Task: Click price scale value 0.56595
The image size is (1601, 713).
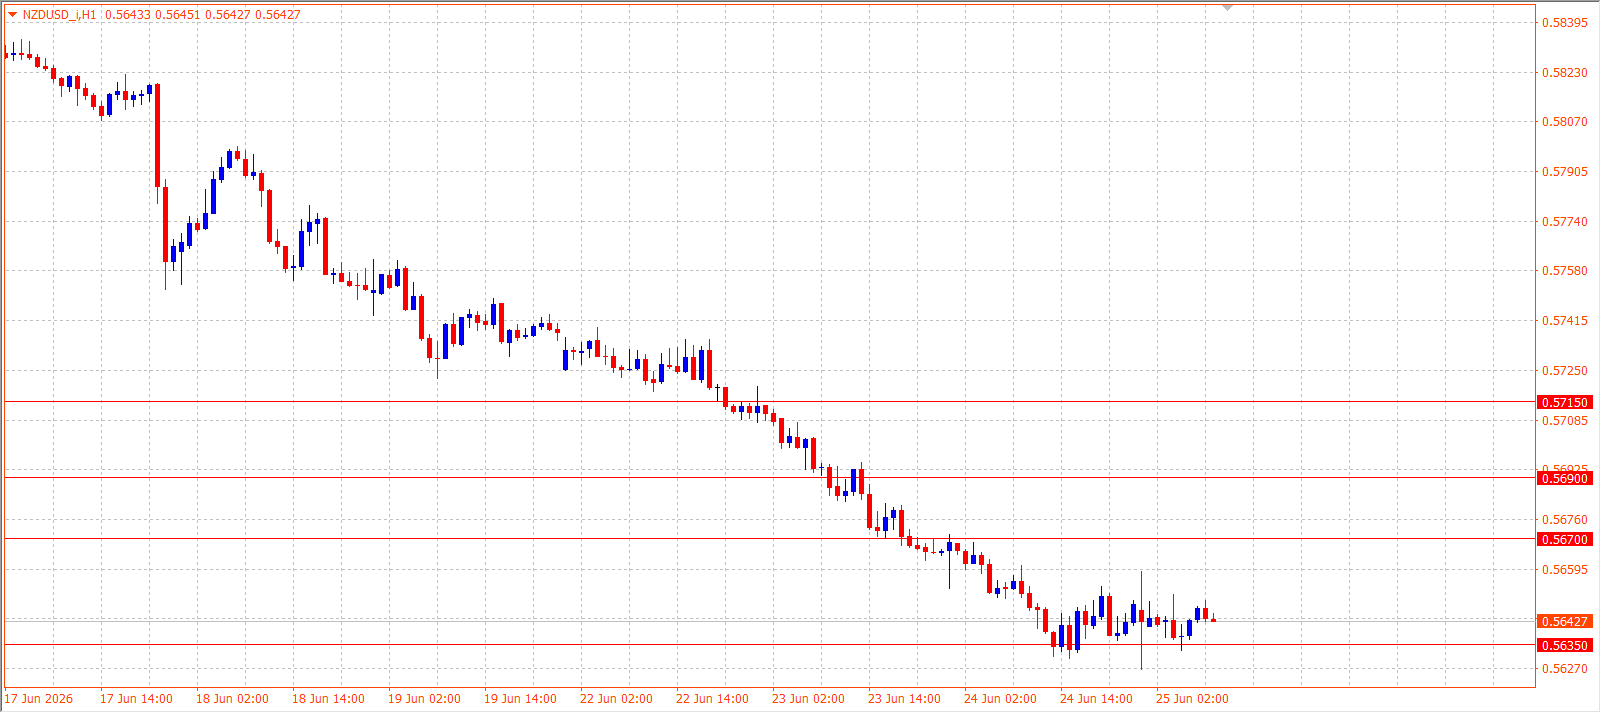Action: pyautogui.click(x=1565, y=570)
